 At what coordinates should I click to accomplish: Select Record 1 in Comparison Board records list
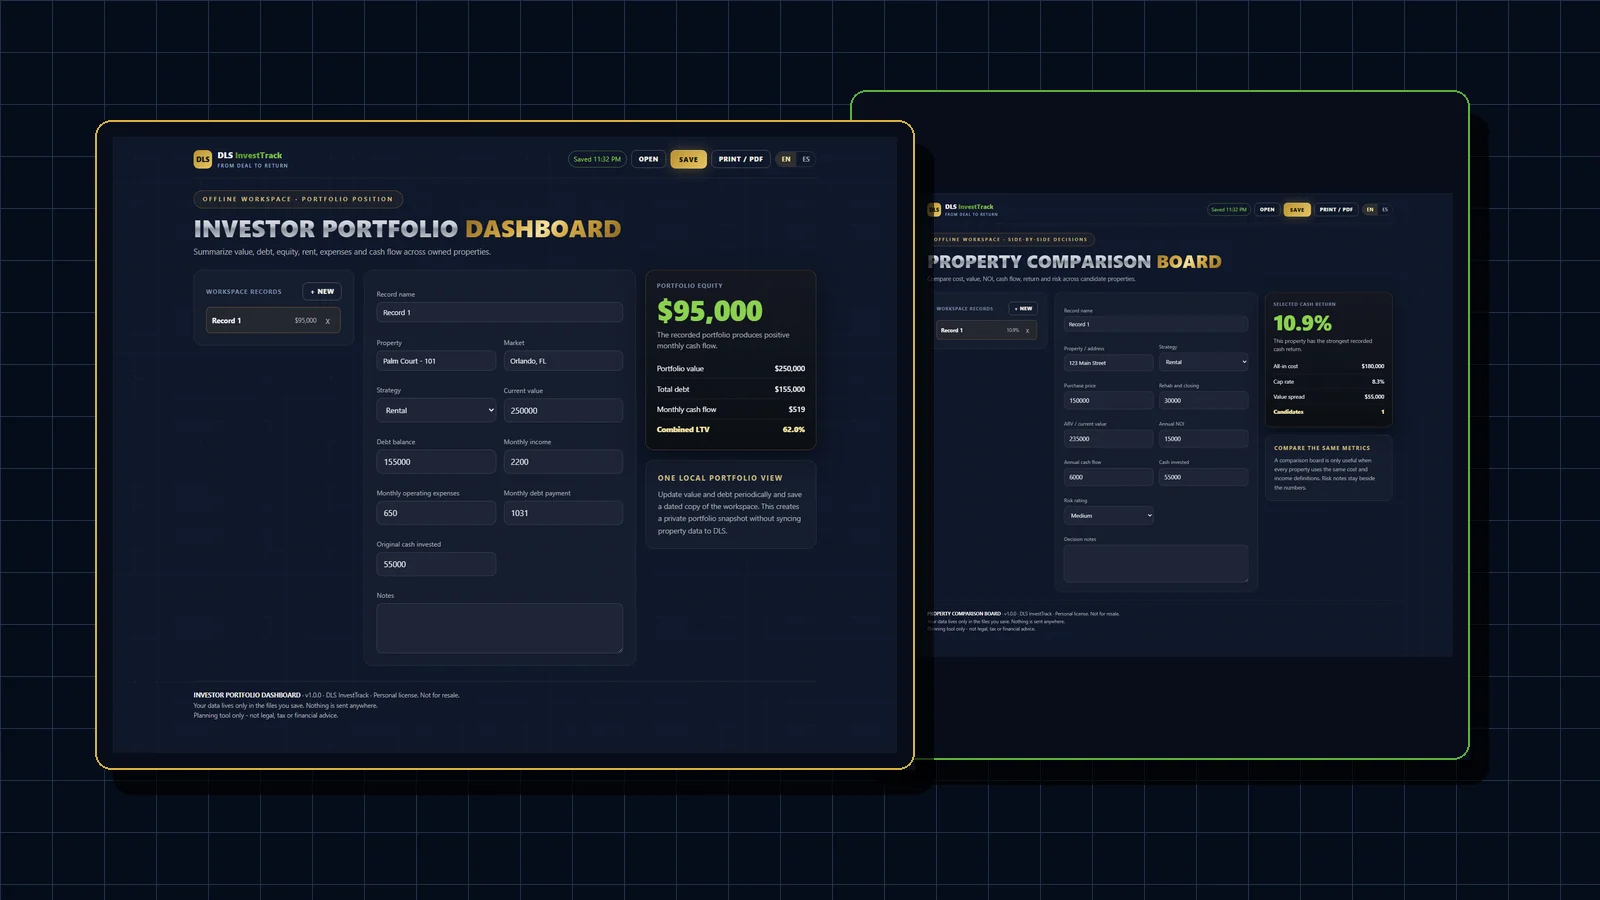tap(986, 330)
